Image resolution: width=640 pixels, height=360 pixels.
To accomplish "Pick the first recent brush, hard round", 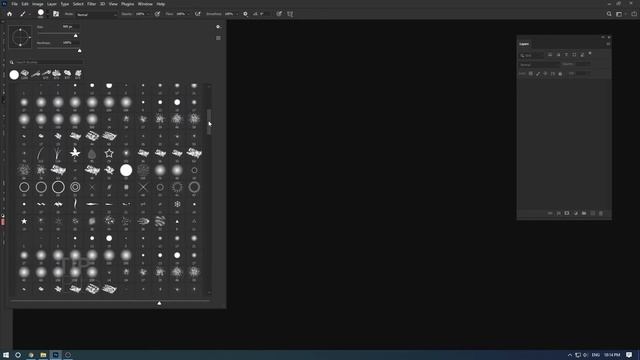I will (x=14, y=74).
